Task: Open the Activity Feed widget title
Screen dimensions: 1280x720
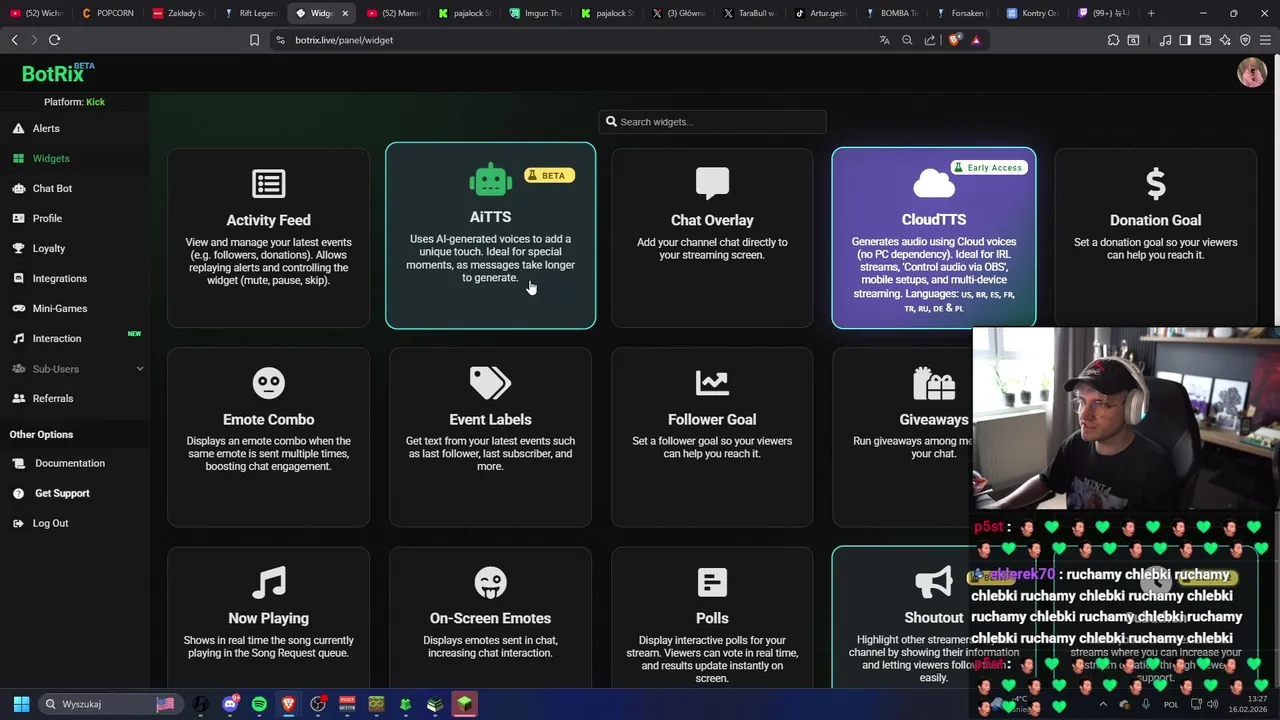Action: click(x=268, y=220)
